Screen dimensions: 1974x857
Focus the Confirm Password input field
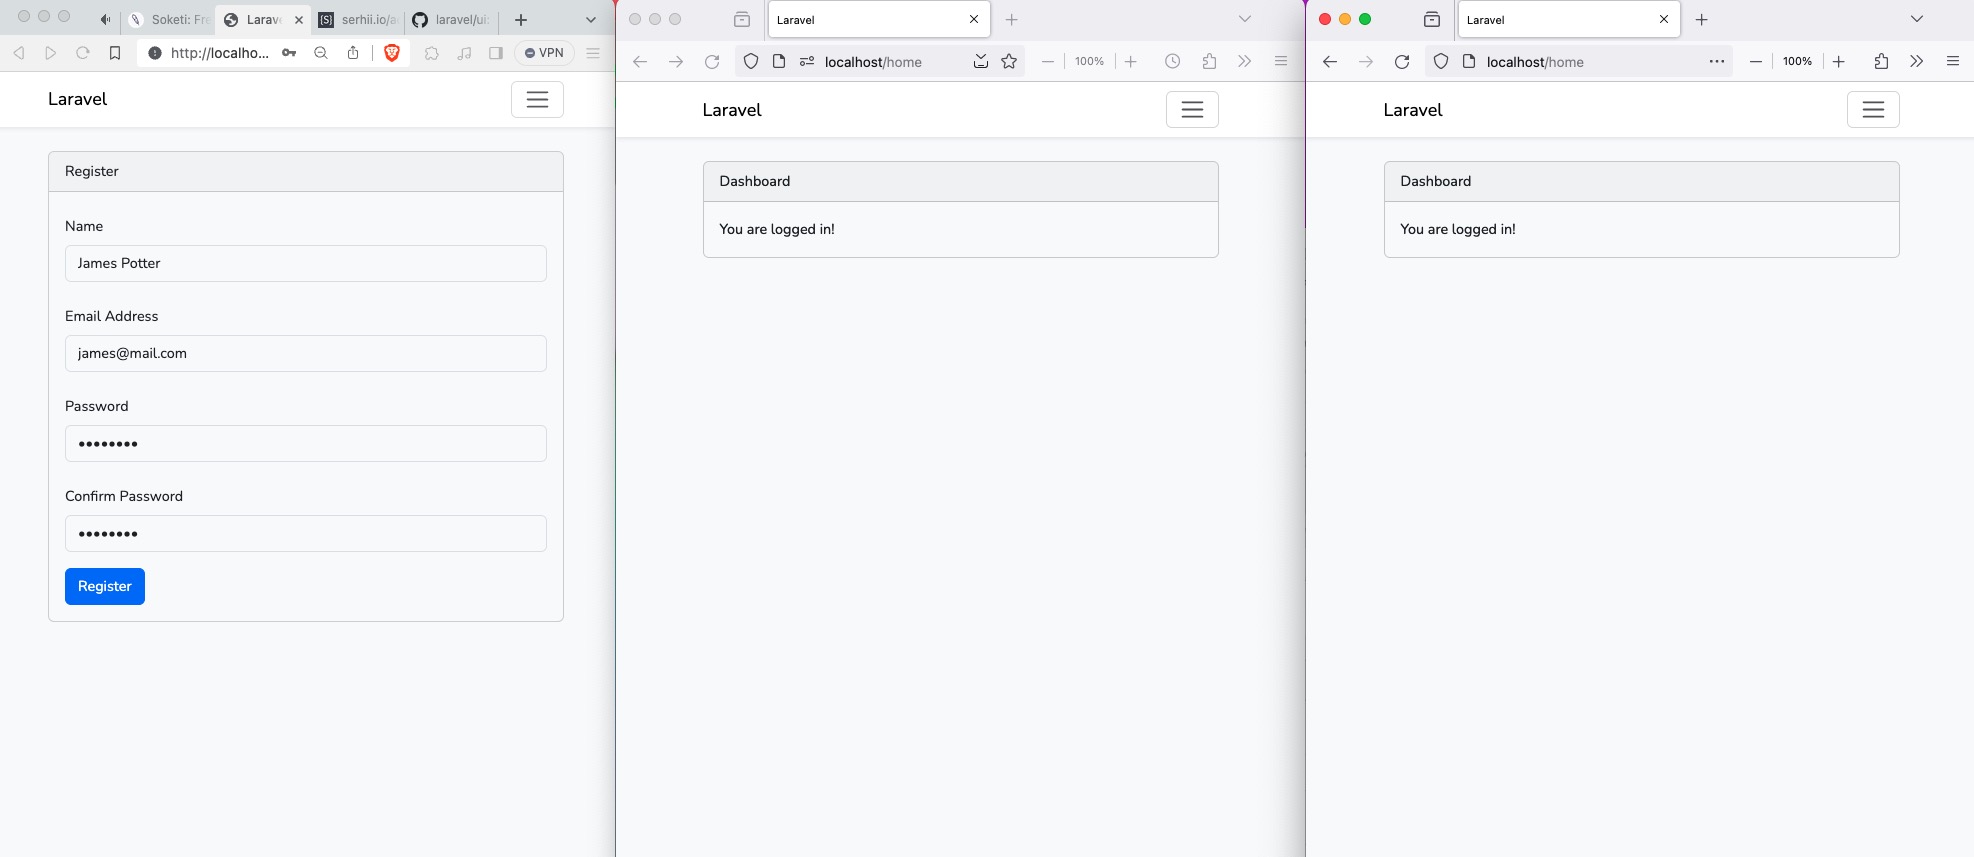(306, 533)
